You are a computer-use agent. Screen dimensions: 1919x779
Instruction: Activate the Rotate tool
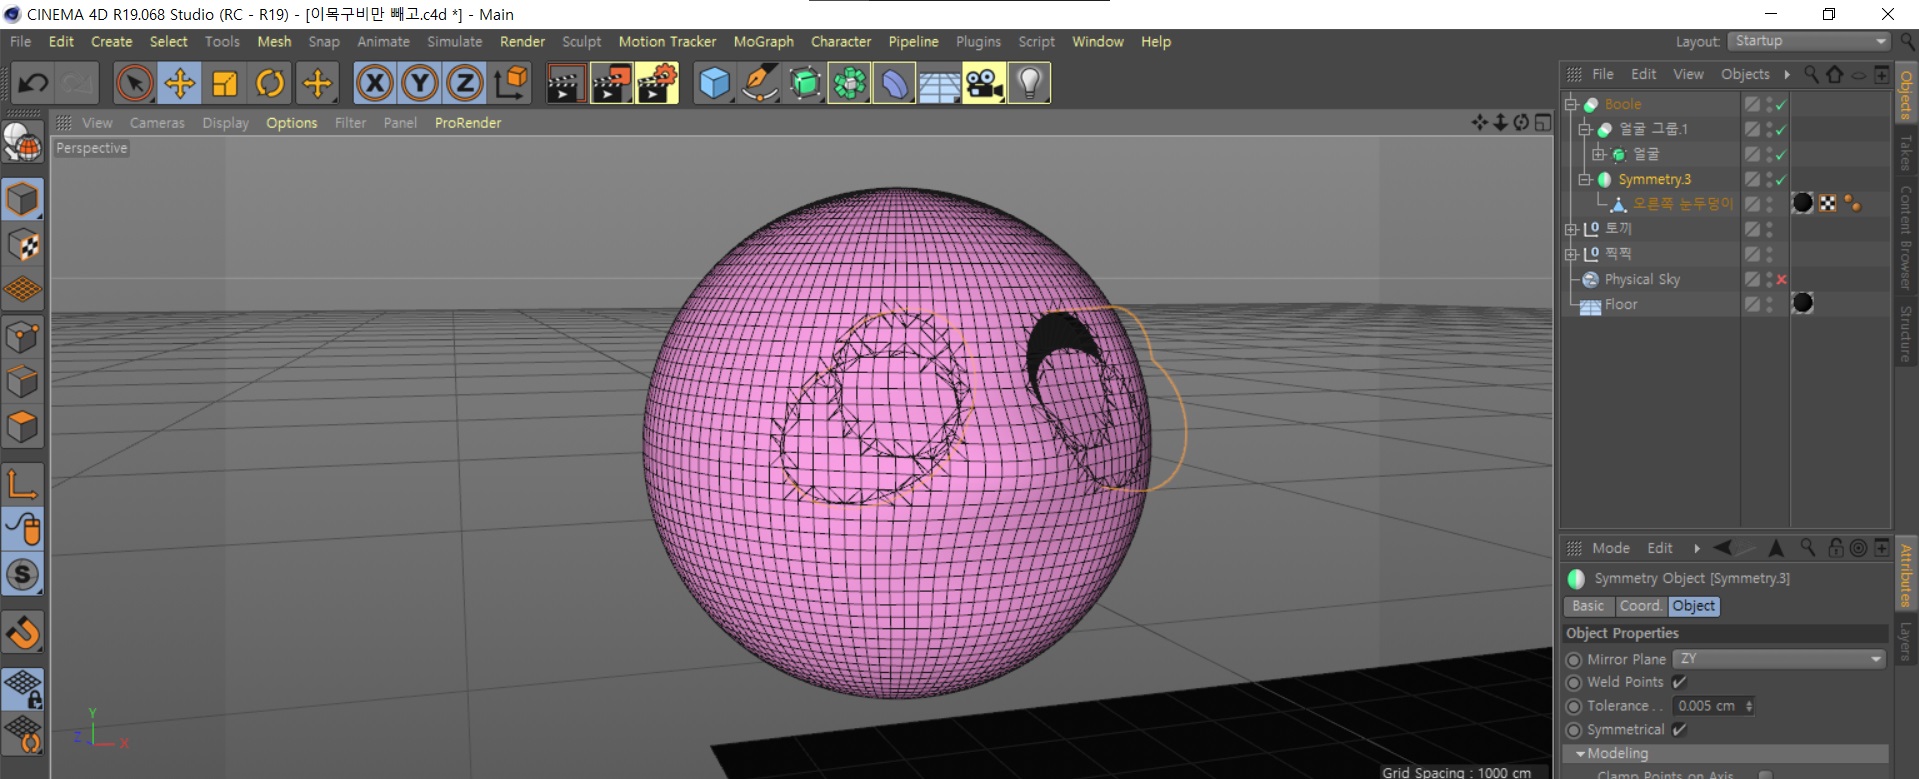click(x=270, y=83)
